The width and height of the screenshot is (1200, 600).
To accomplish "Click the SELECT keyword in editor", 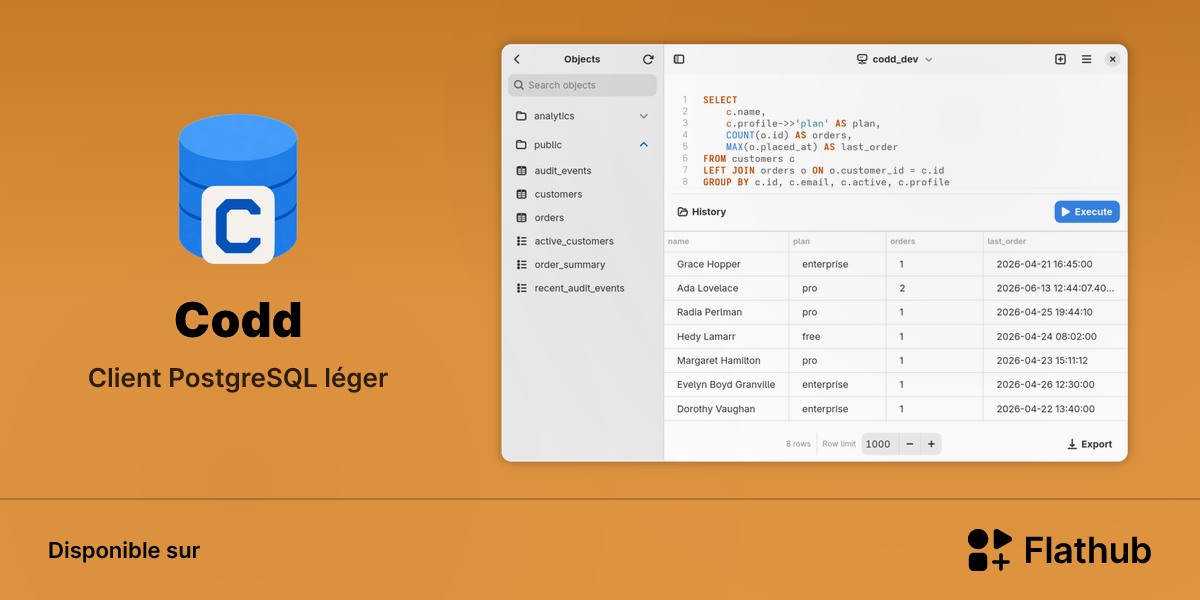I will [x=720, y=100].
